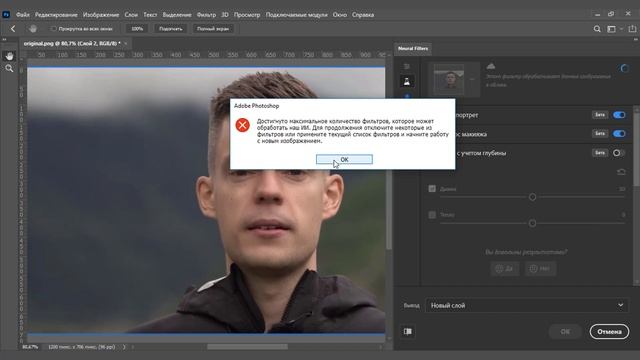Click the greyed OK button in Neural Filters
Screen dimensions: 640x360
[565, 331]
